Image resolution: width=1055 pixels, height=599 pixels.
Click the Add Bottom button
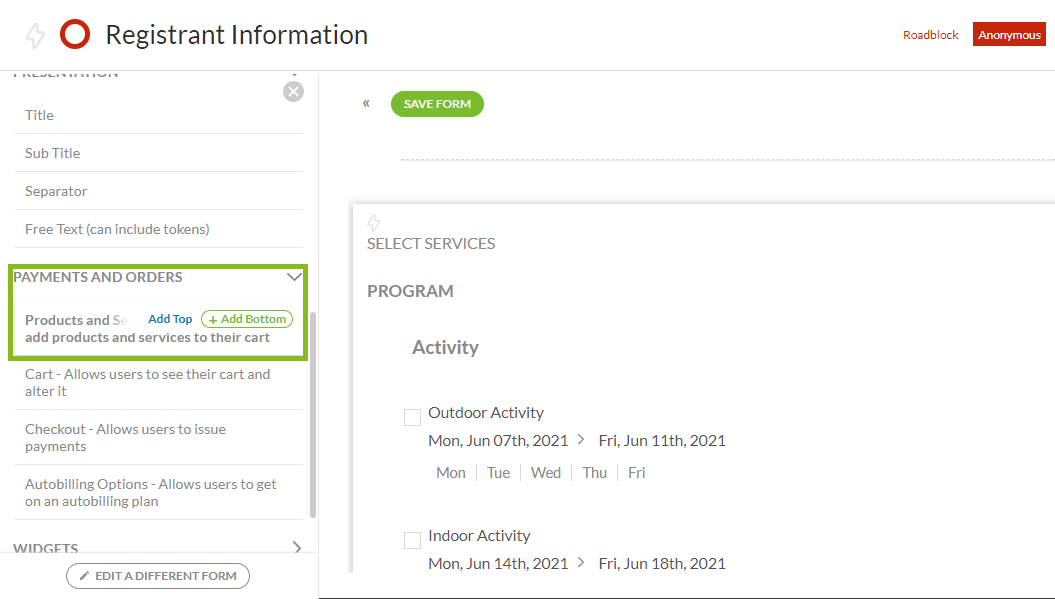coord(247,319)
